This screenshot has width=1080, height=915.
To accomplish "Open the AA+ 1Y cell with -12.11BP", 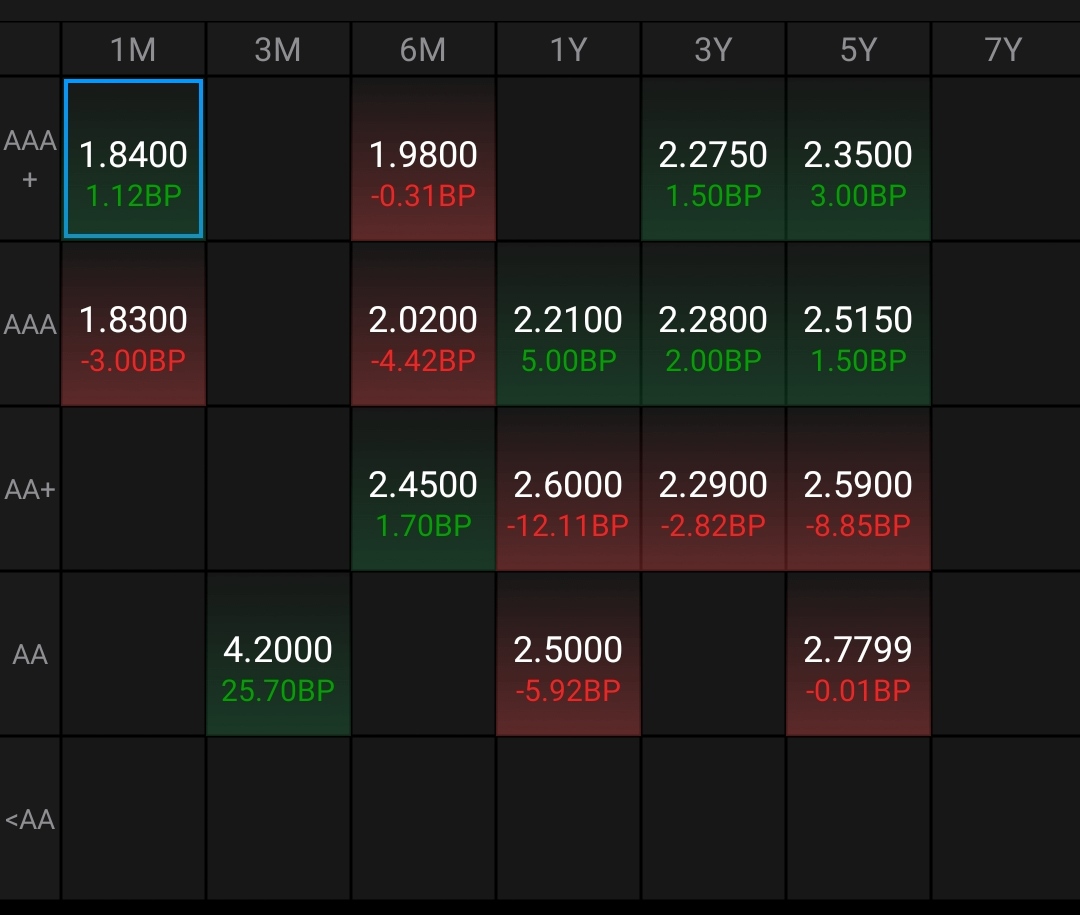I will [568, 490].
